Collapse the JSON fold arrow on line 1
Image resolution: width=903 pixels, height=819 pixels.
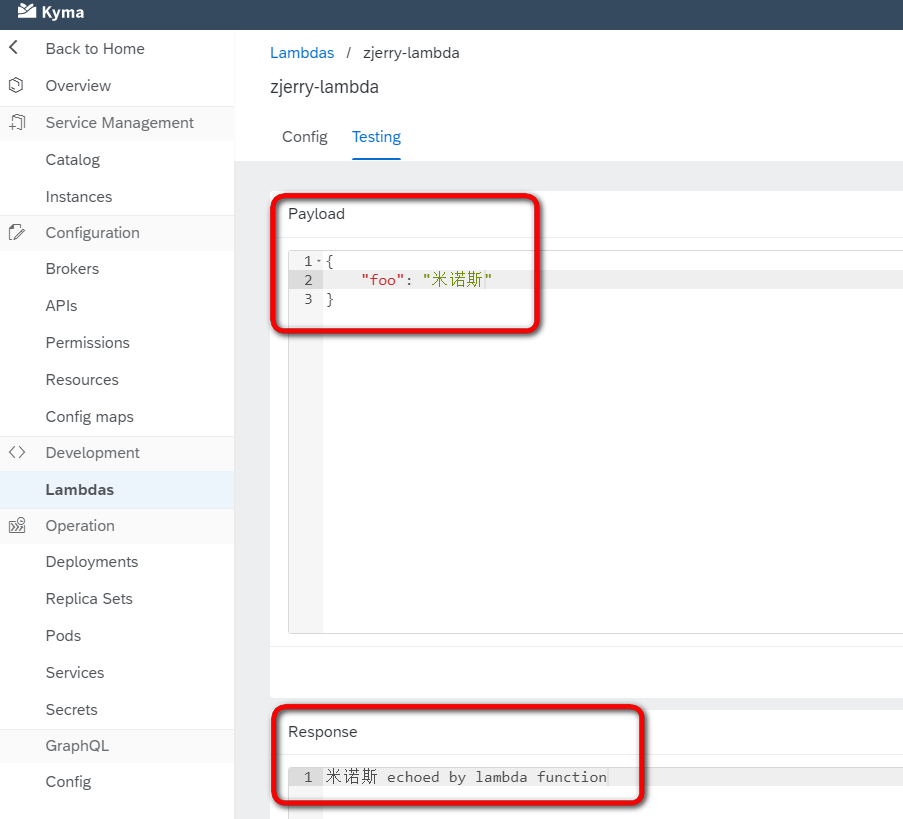click(x=318, y=261)
